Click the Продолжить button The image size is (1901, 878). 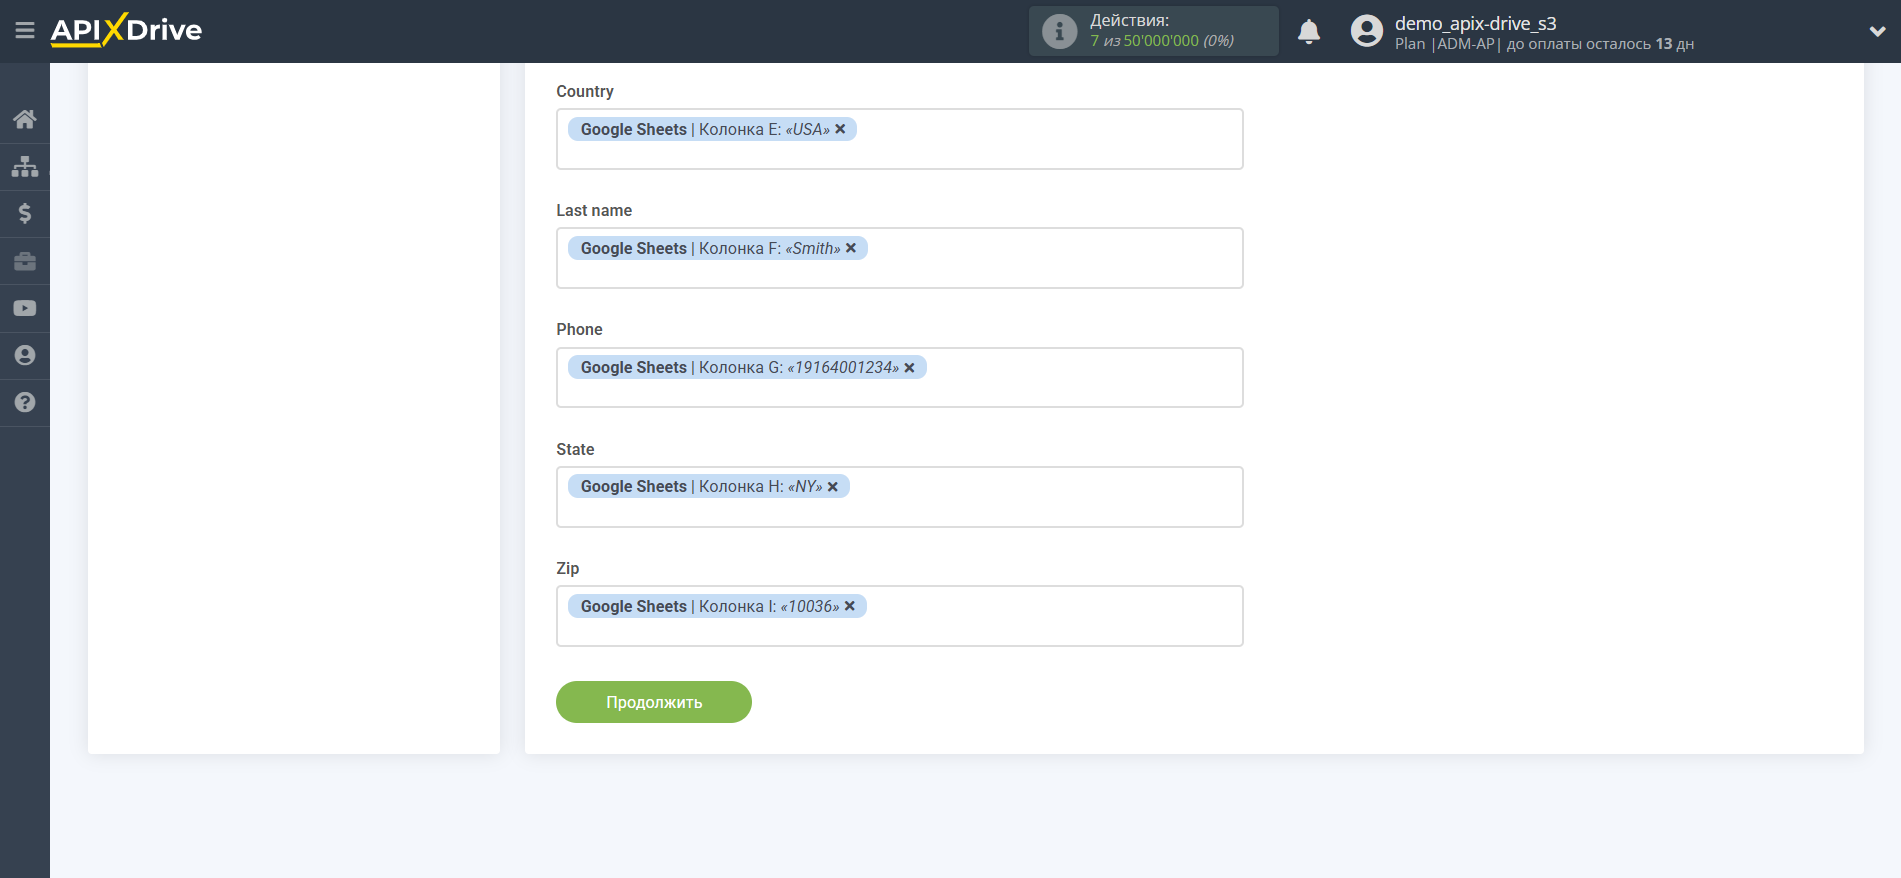(654, 702)
